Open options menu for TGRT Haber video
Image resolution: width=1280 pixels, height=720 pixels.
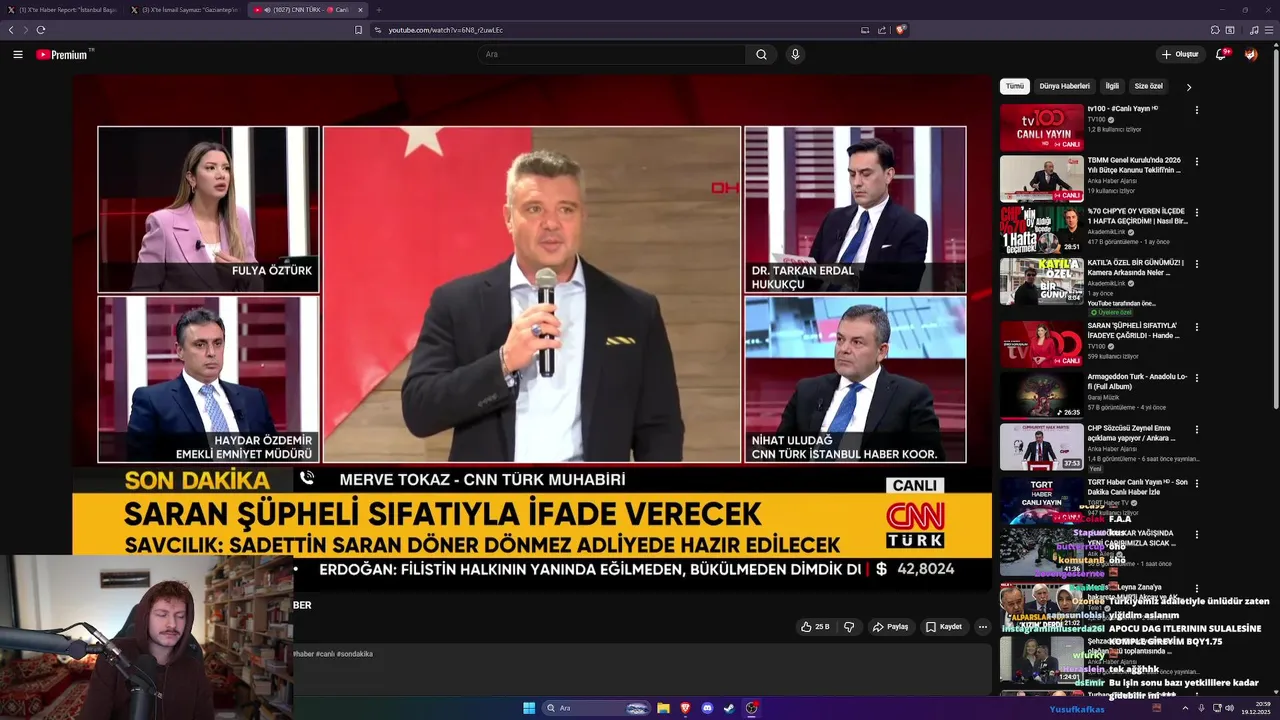coord(1197,483)
